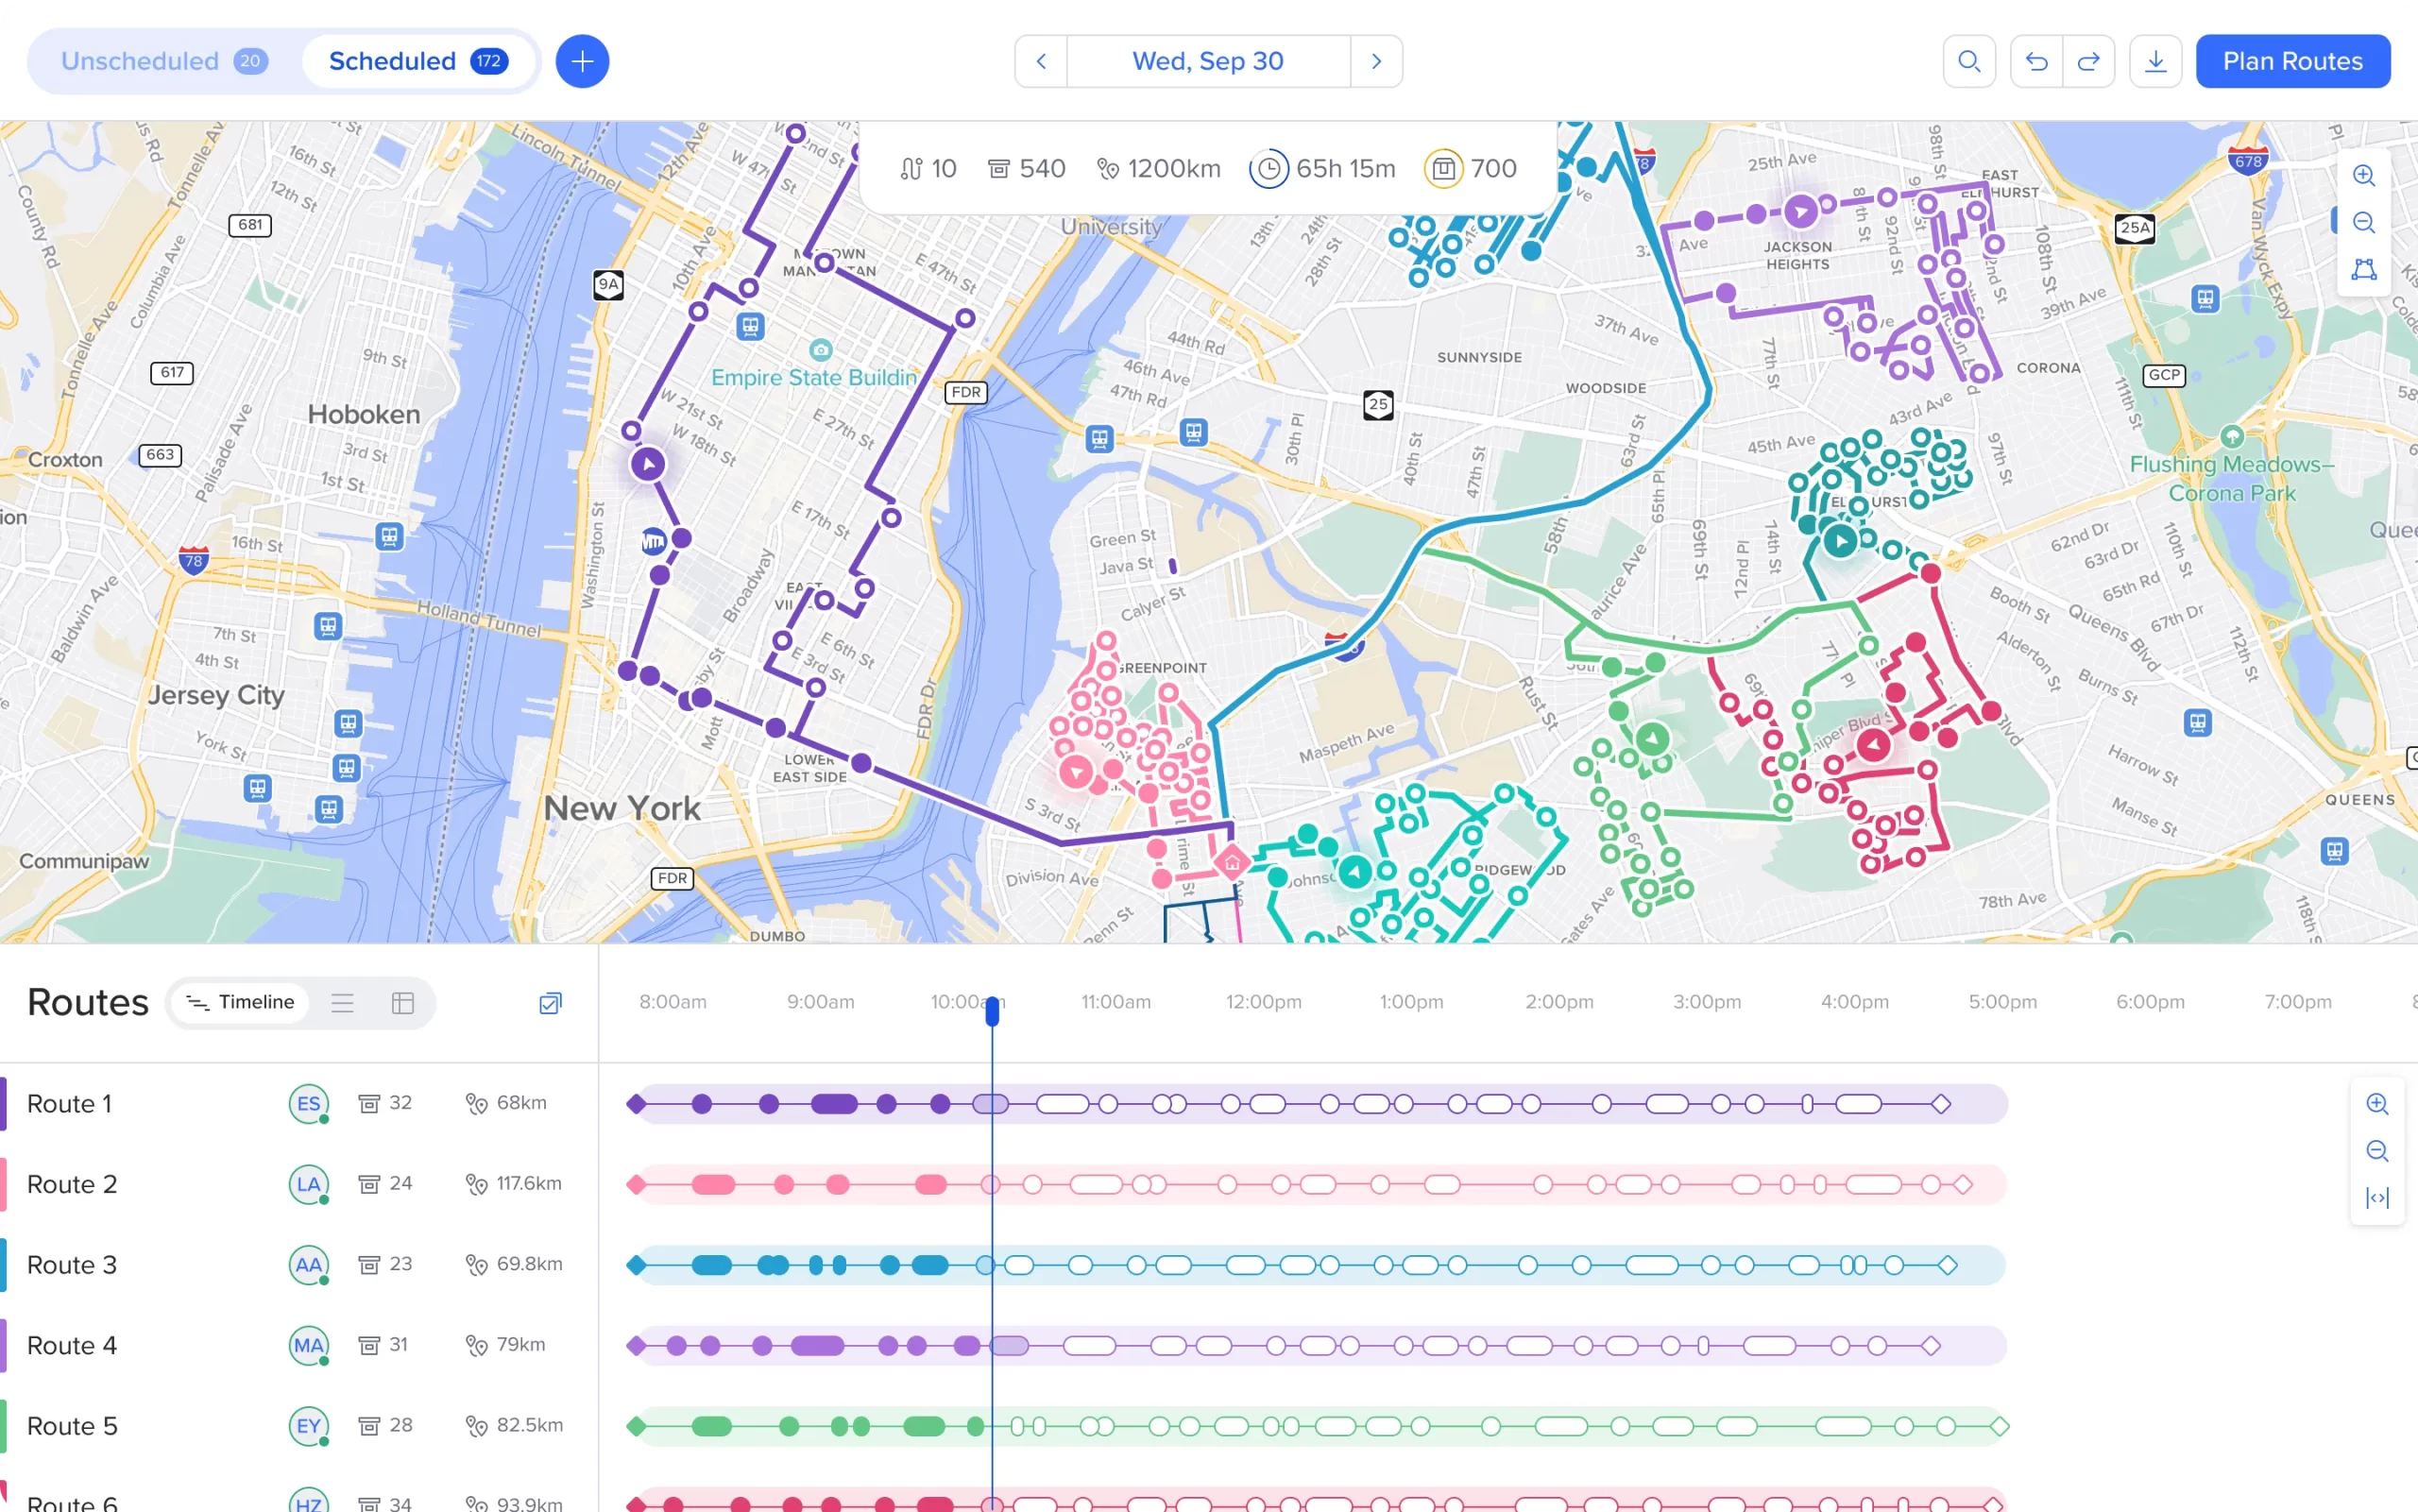Click the Plan Routes button
Image resolution: width=2418 pixels, height=1512 pixels.
(x=2291, y=61)
